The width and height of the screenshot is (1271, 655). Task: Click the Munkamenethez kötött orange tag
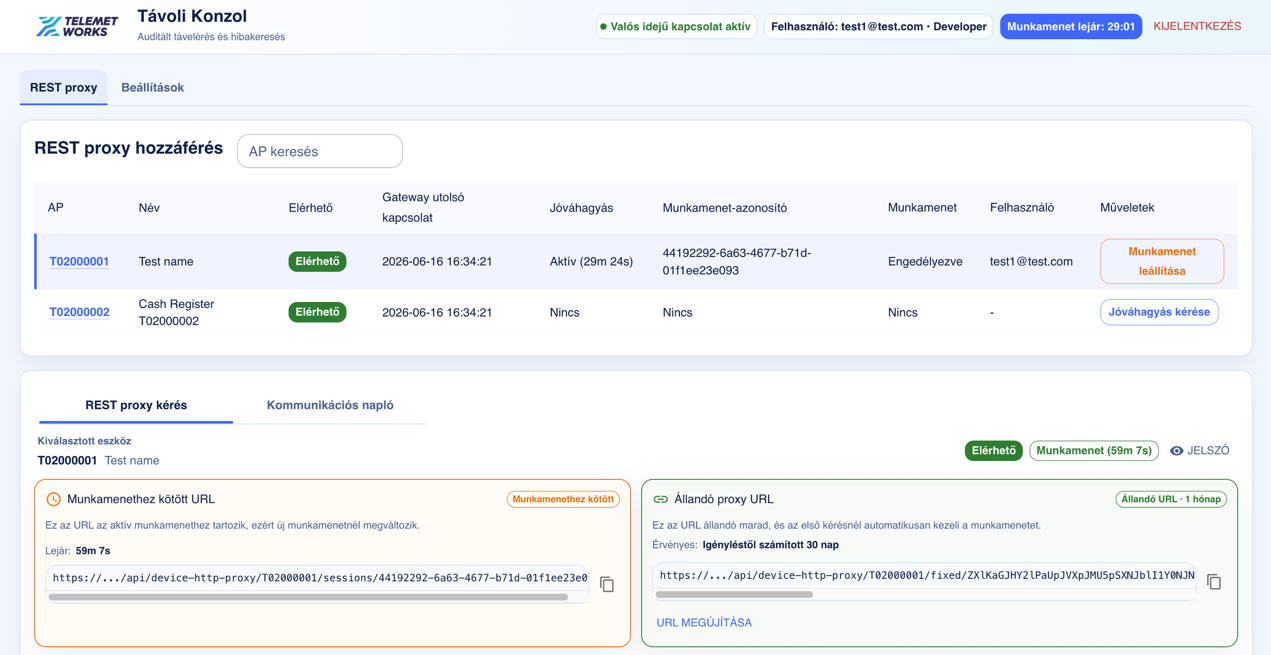[x=563, y=499]
